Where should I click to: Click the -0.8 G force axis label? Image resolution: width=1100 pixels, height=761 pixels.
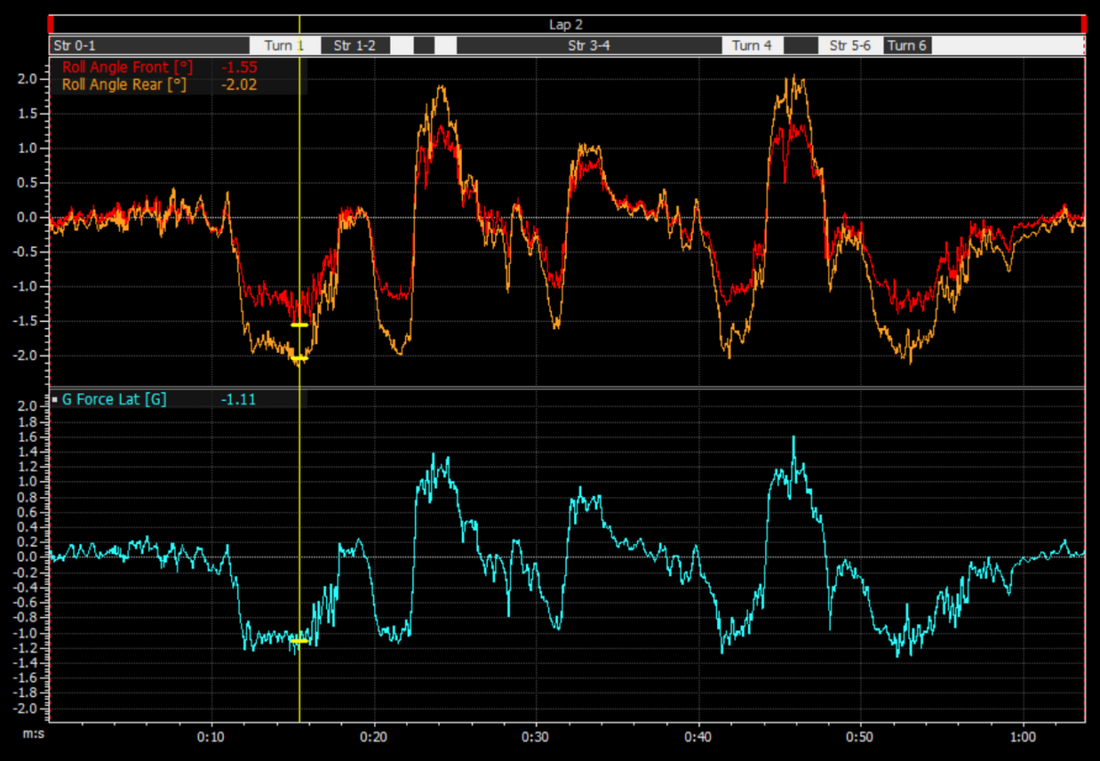click(x=25, y=618)
